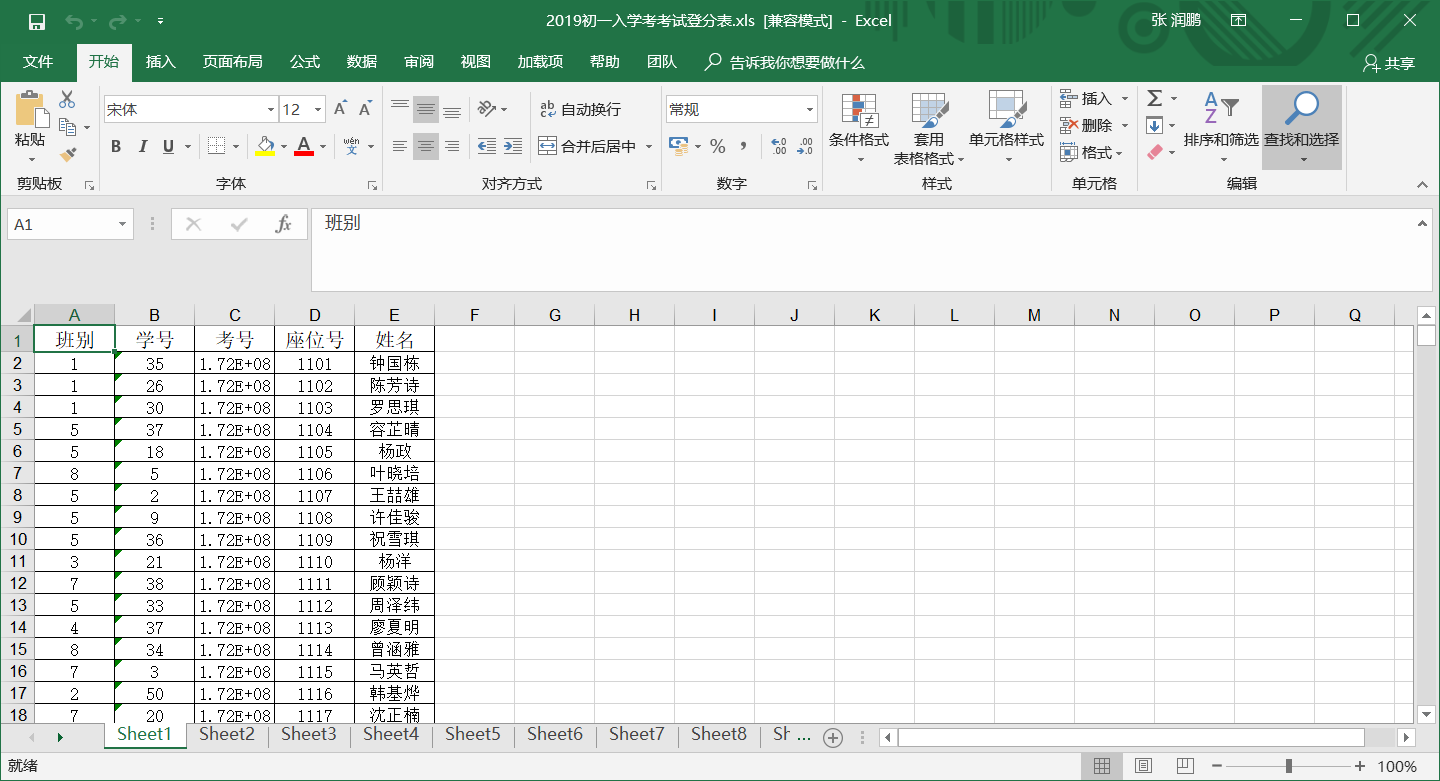Image resolution: width=1440 pixels, height=781 pixels.
Task: Expand the Name Box dropdown for A1
Action: pos(123,224)
